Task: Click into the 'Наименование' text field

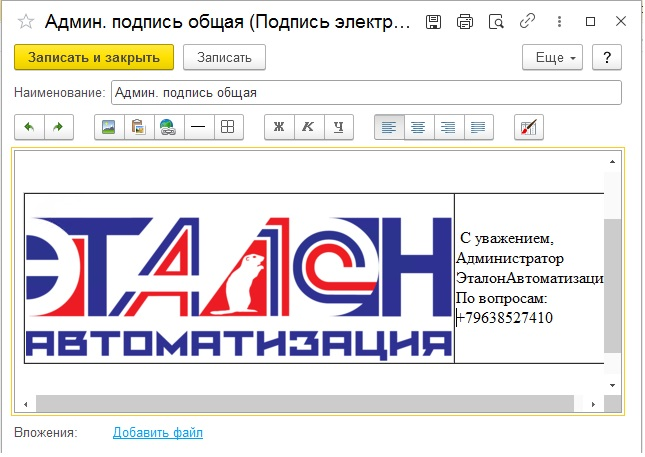Action: click(x=365, y=93)
